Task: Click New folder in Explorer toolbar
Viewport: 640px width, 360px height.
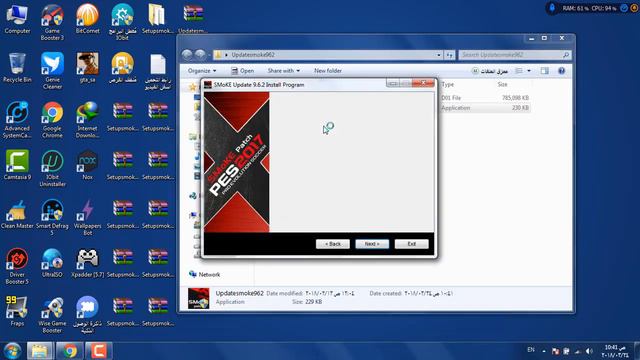Action: [x=328, y=71]
